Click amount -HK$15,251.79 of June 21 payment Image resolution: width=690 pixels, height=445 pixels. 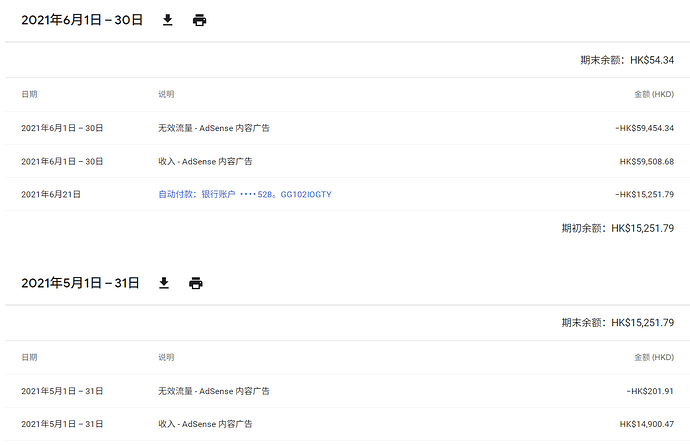pyautogui.click(x=644, y=194)
